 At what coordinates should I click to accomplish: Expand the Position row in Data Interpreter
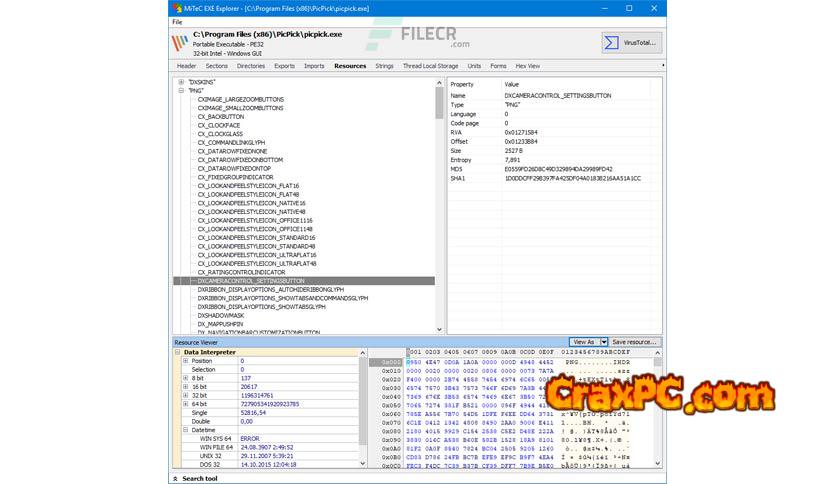(x=184, y=361)
